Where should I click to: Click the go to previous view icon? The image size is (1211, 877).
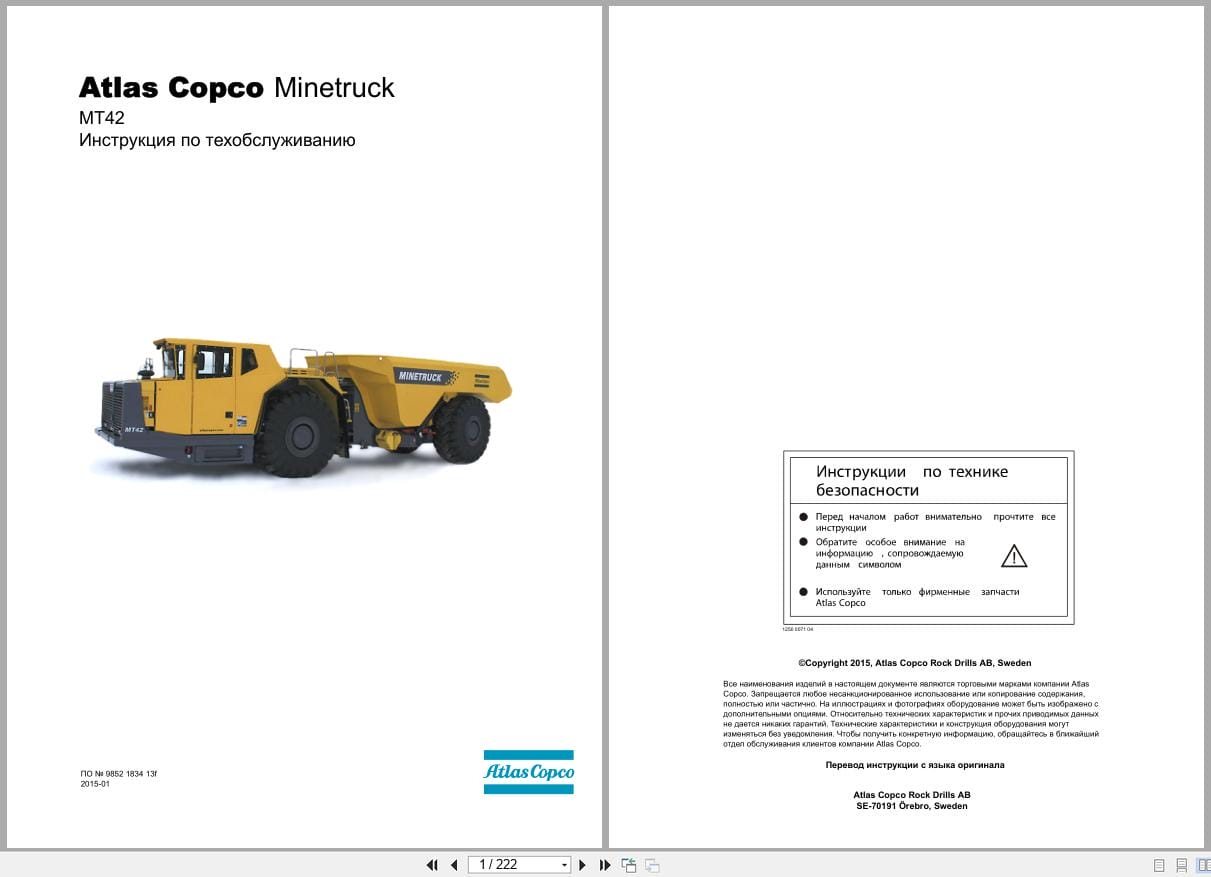[x=629, y=865]
